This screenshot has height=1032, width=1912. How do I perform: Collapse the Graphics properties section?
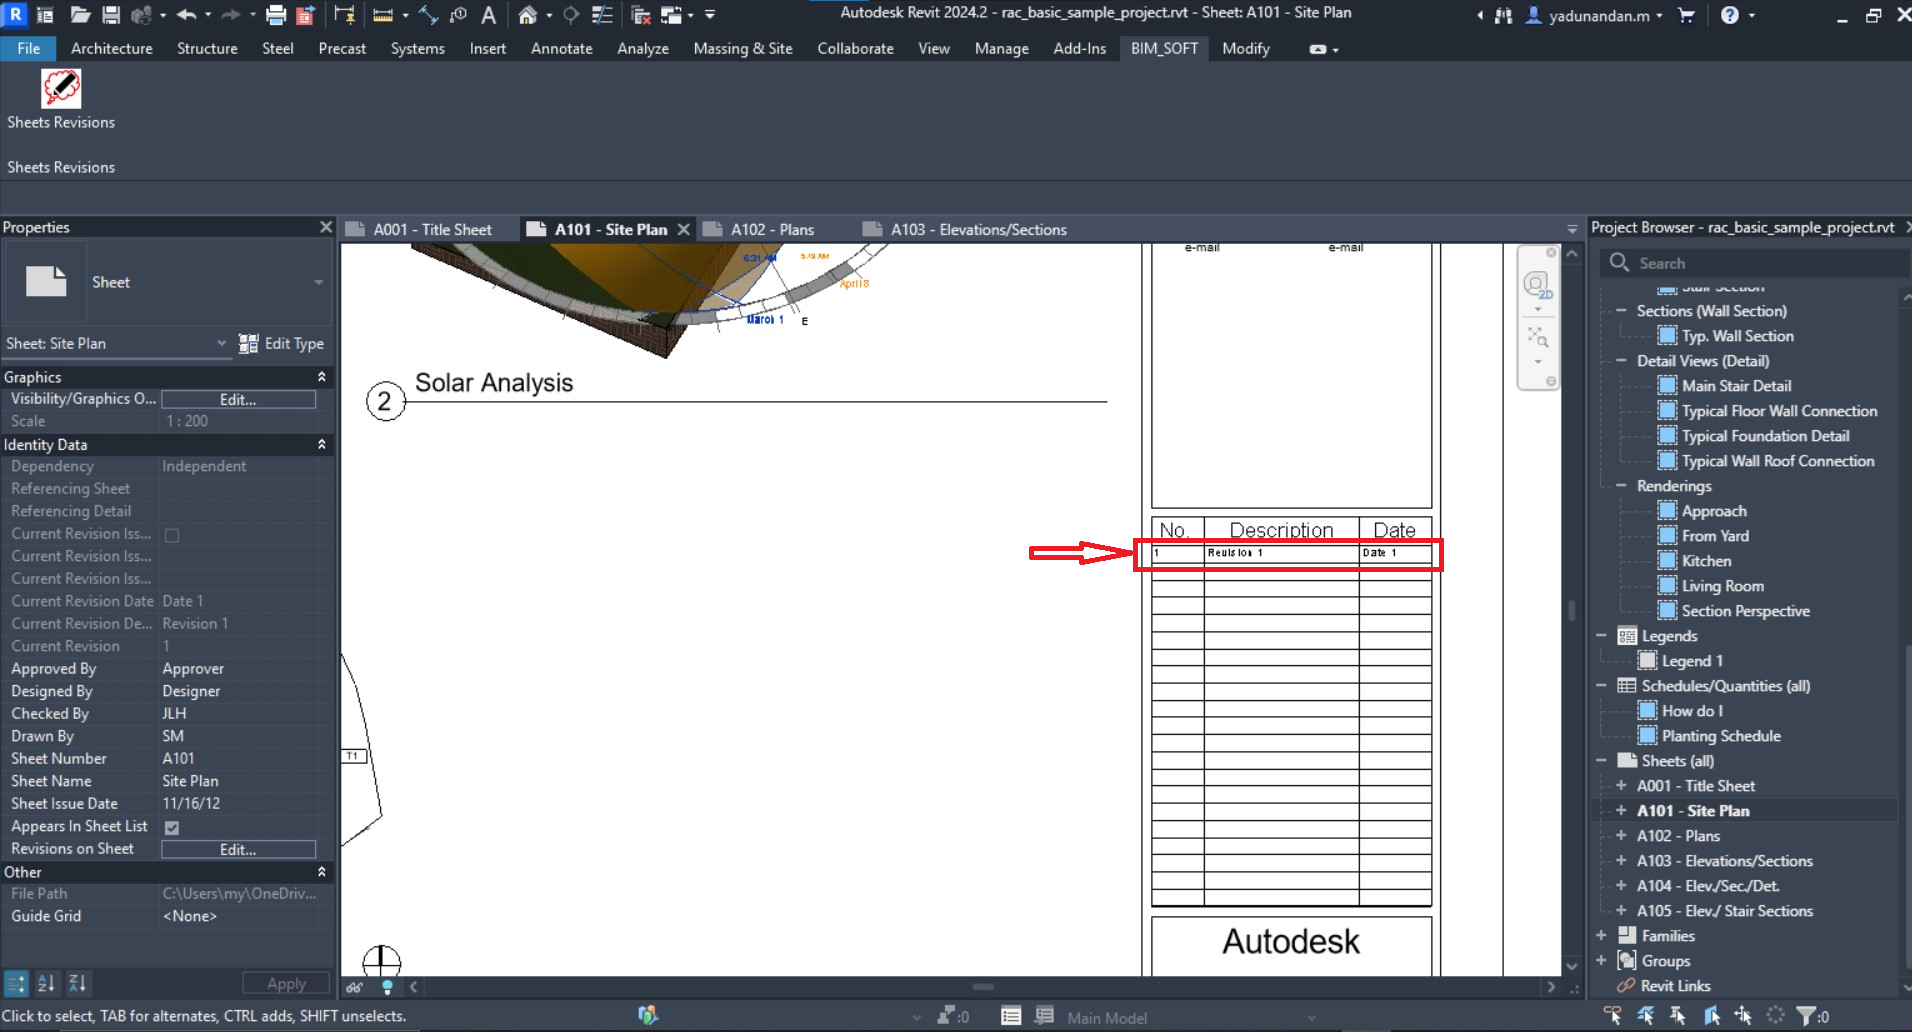pyautogui.click(x=322, y=377)
